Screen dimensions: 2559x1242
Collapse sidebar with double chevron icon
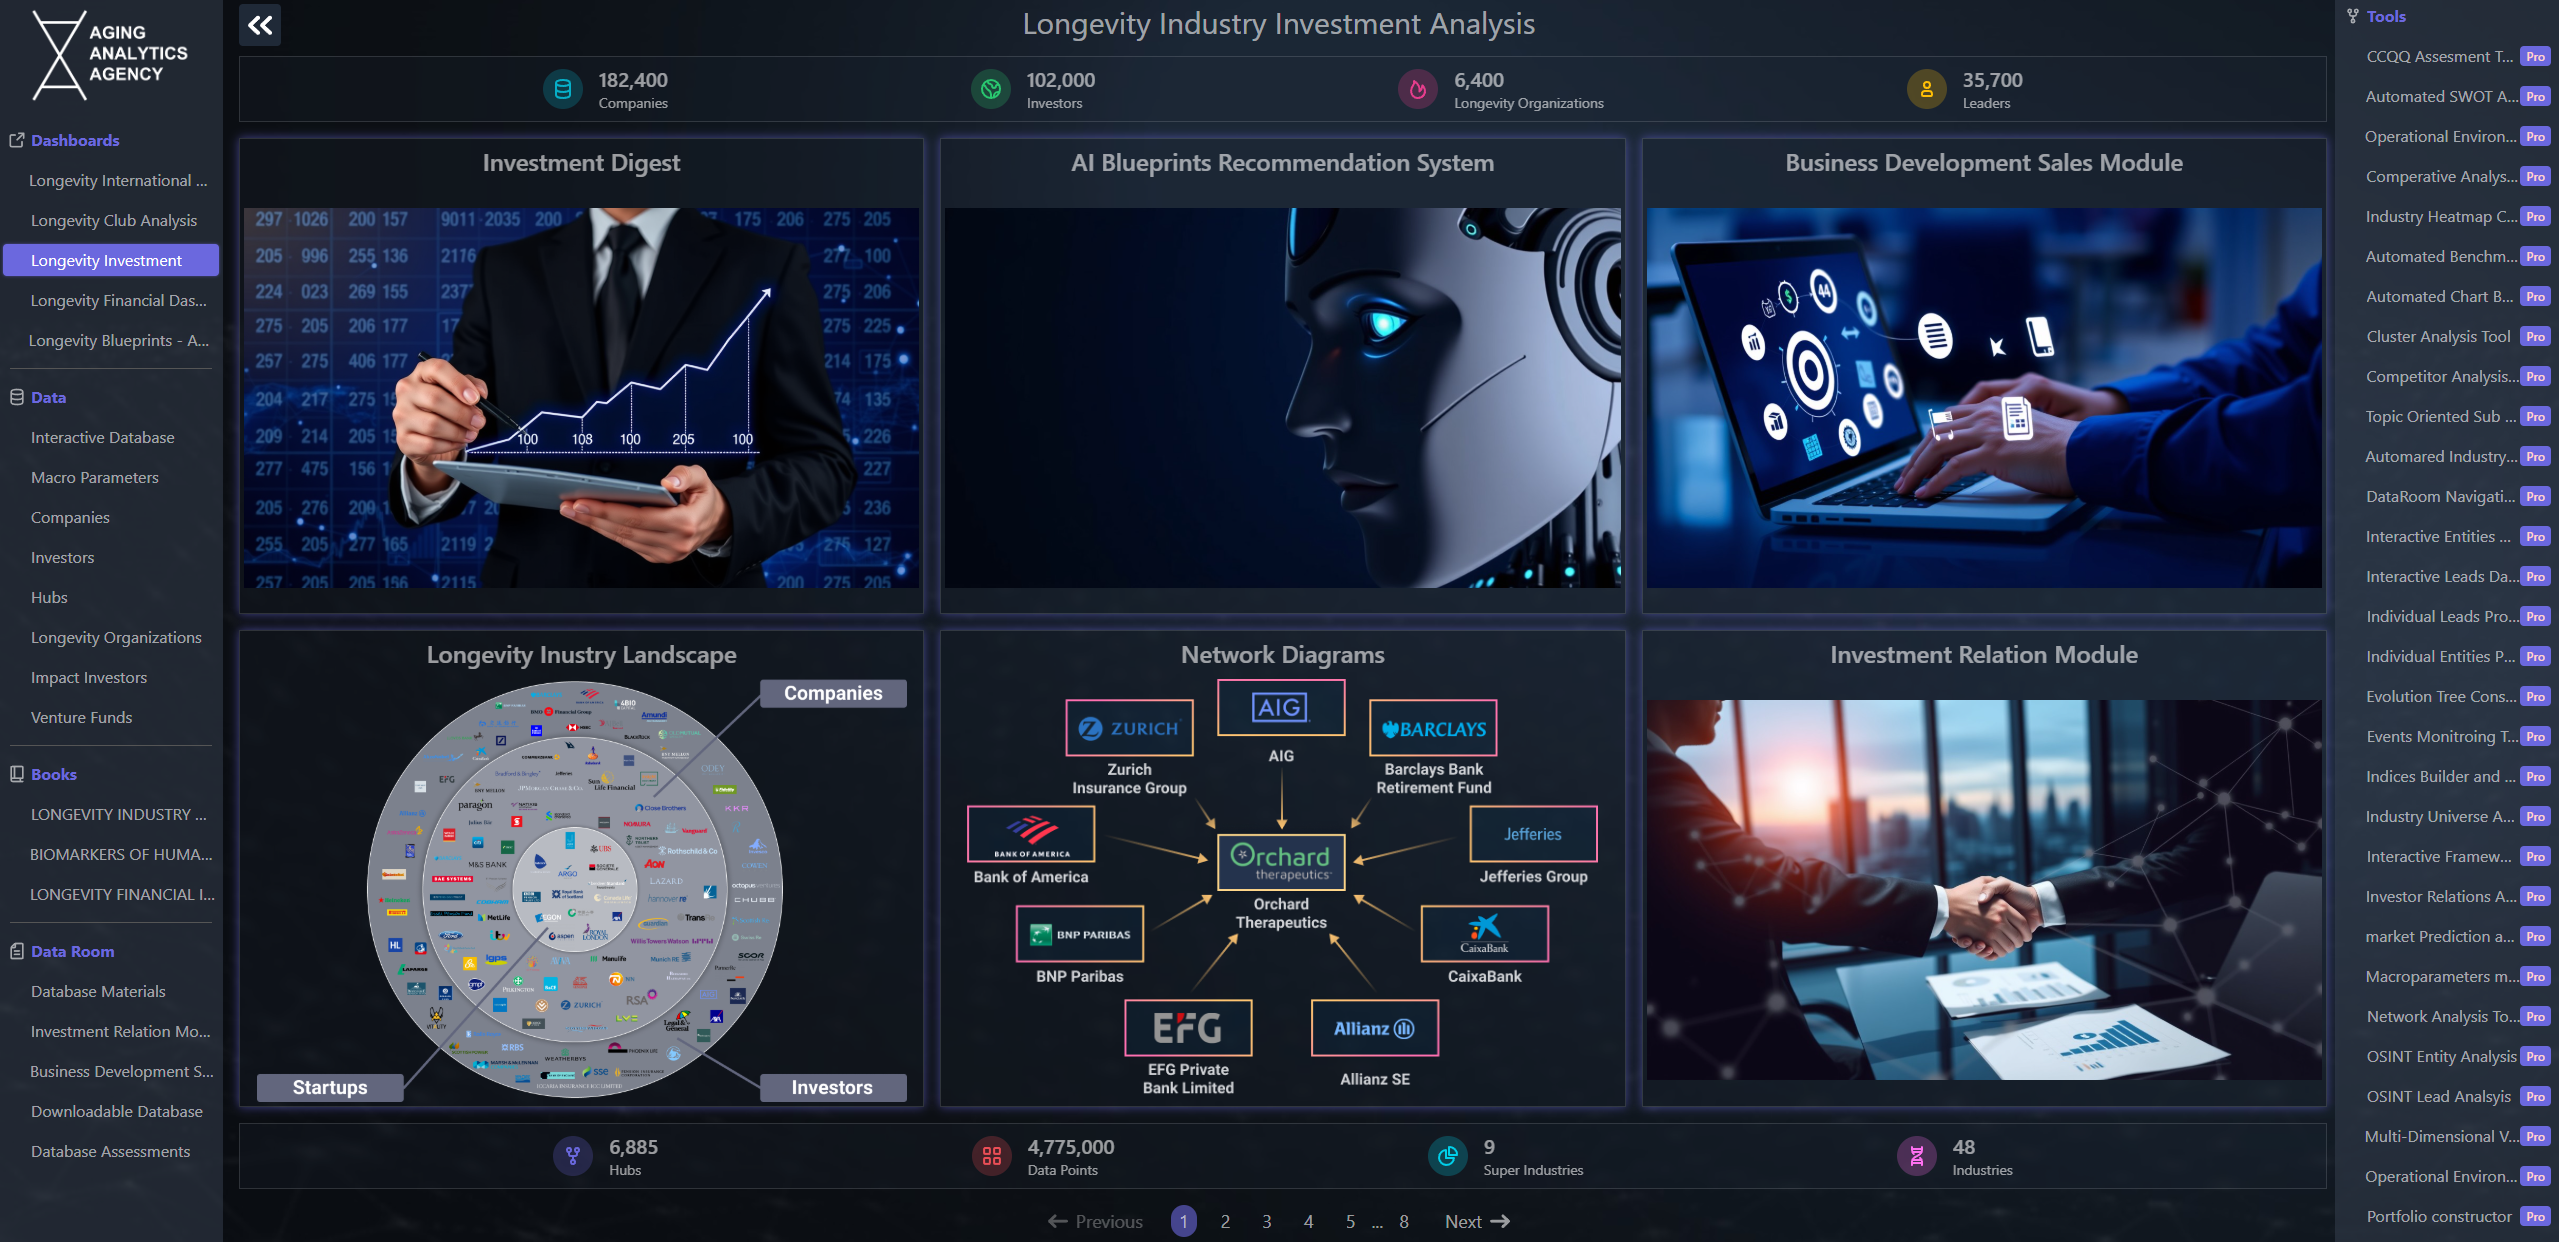pyautogui.click(x=260, y=25)
